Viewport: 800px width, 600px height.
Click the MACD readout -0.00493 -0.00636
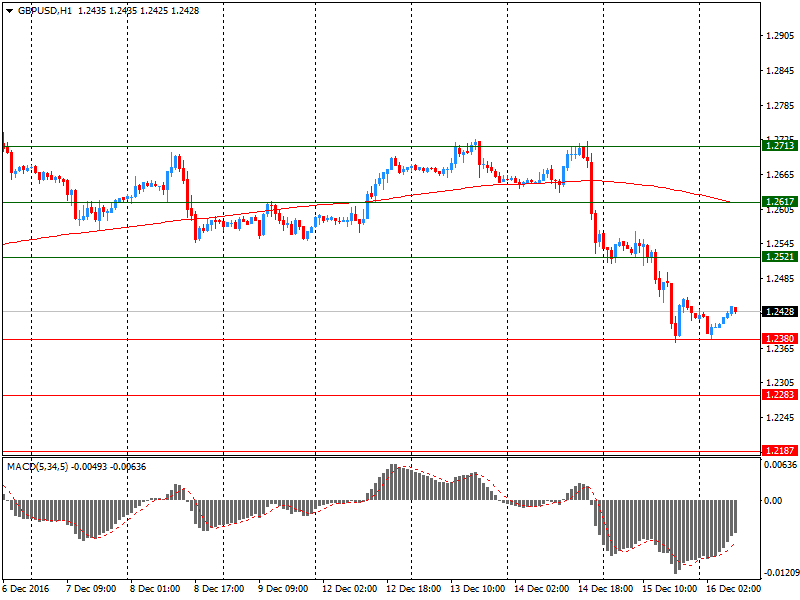coord(109,467)
